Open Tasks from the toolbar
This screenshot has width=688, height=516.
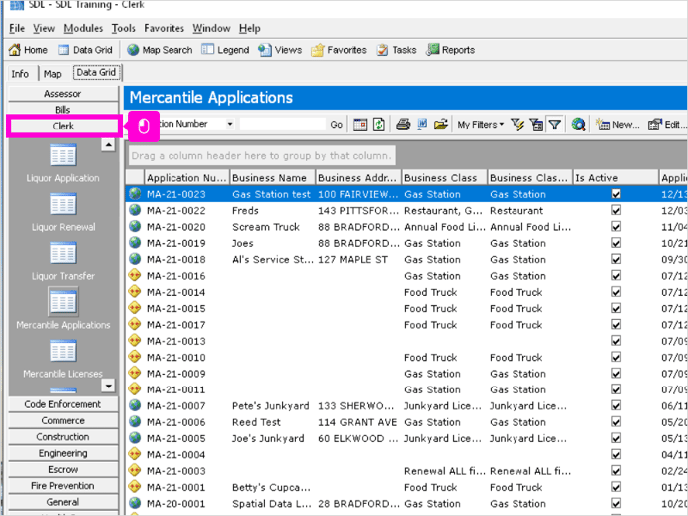(x=396, y=50)
